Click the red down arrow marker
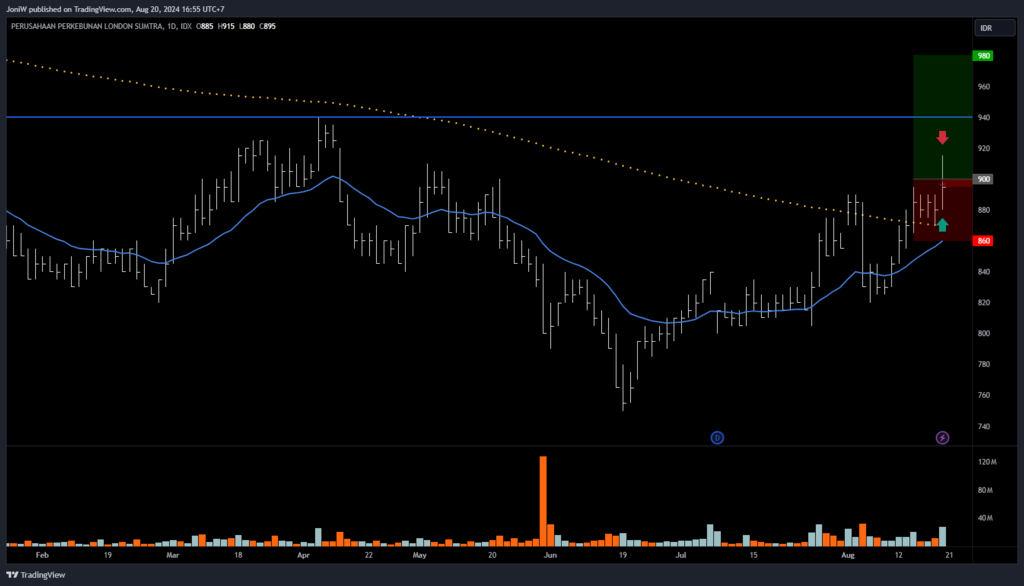This screenshot has width=1024, height=586. pyautogui.click(x=942, y=137)
